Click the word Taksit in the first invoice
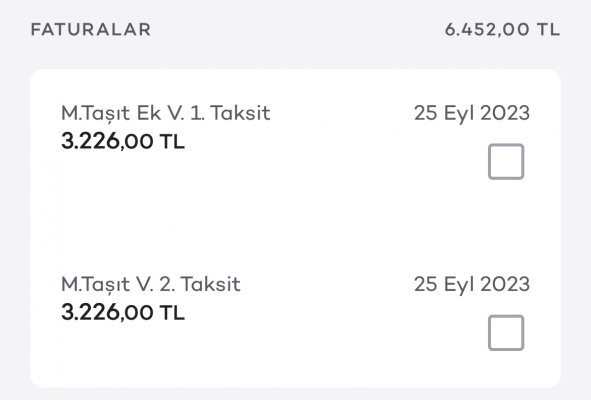 [240, 113]
